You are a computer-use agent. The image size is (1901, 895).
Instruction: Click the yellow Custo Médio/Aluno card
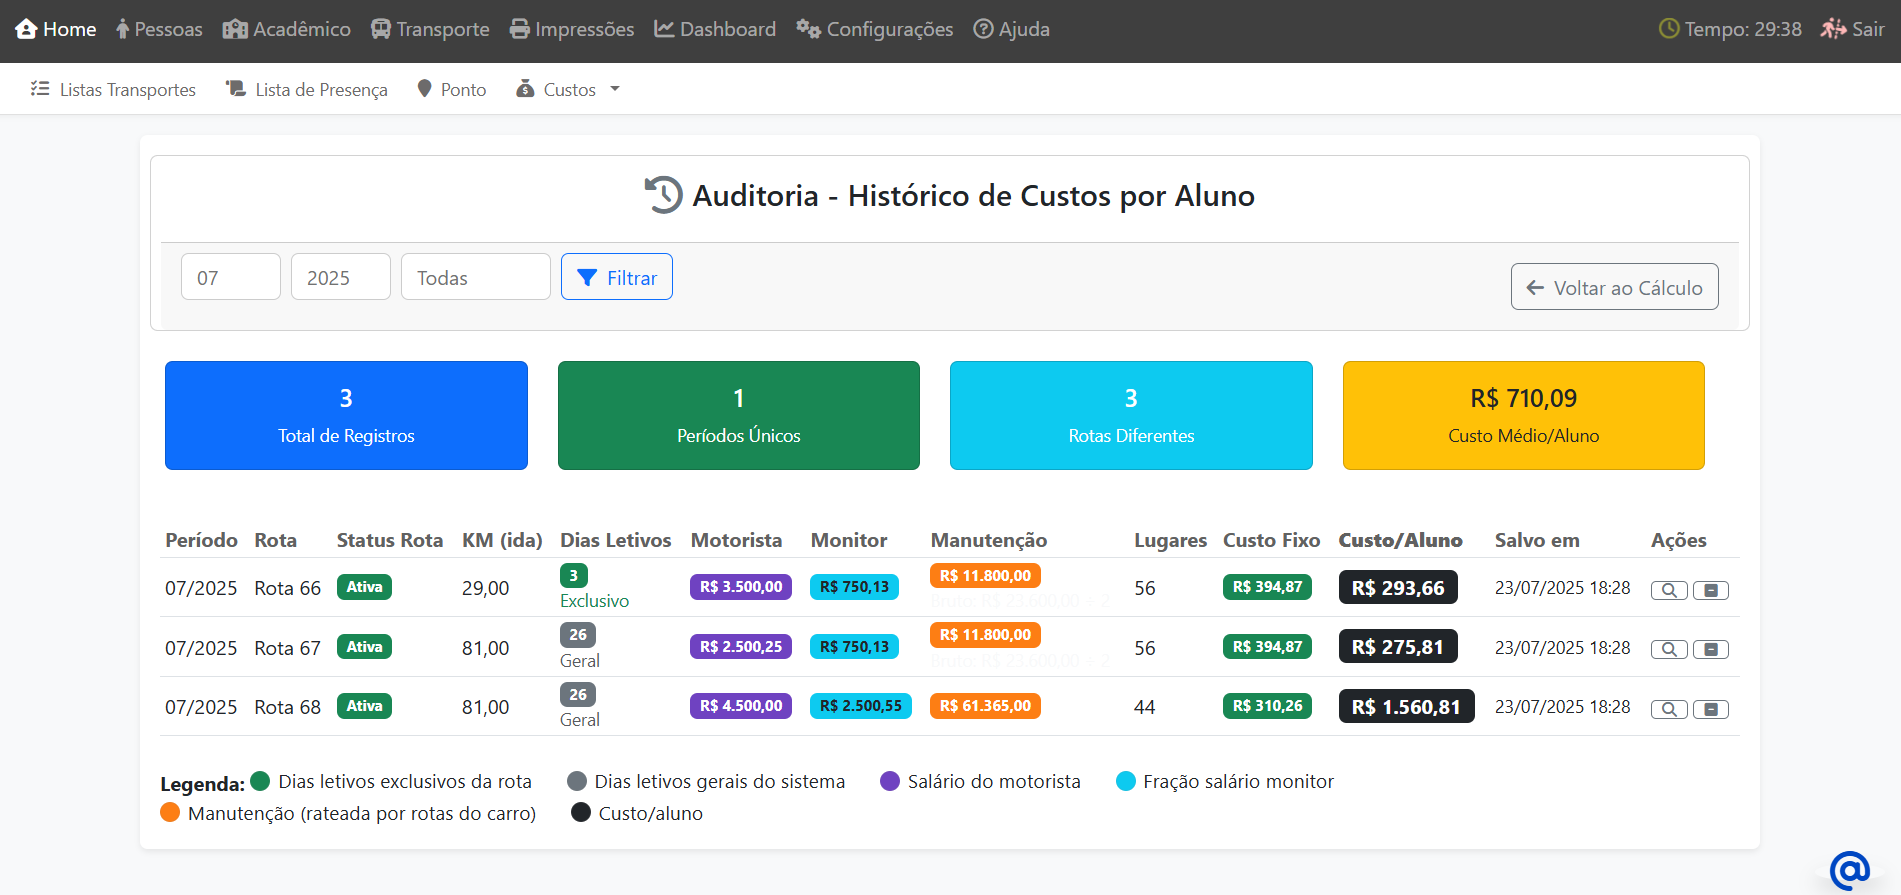coord(1523,415)
